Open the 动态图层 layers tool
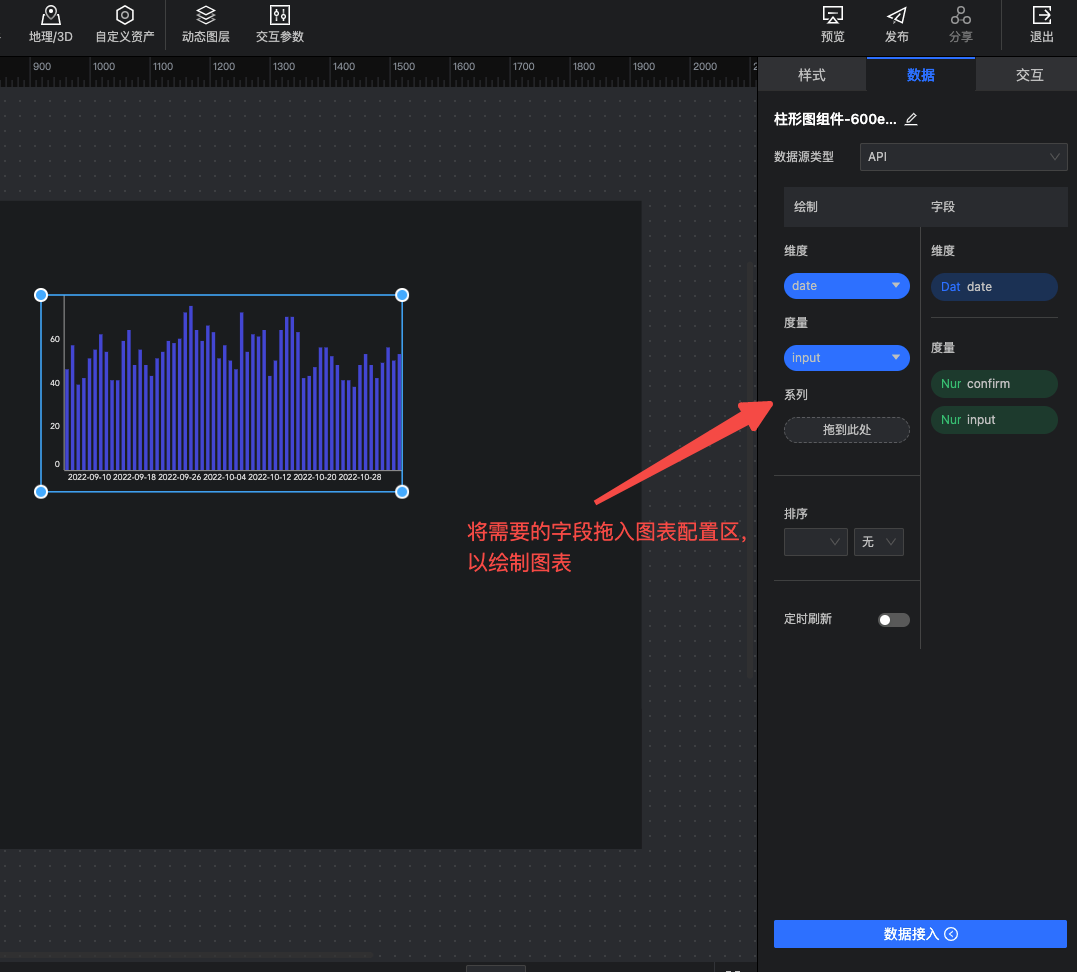 [205, 24]
